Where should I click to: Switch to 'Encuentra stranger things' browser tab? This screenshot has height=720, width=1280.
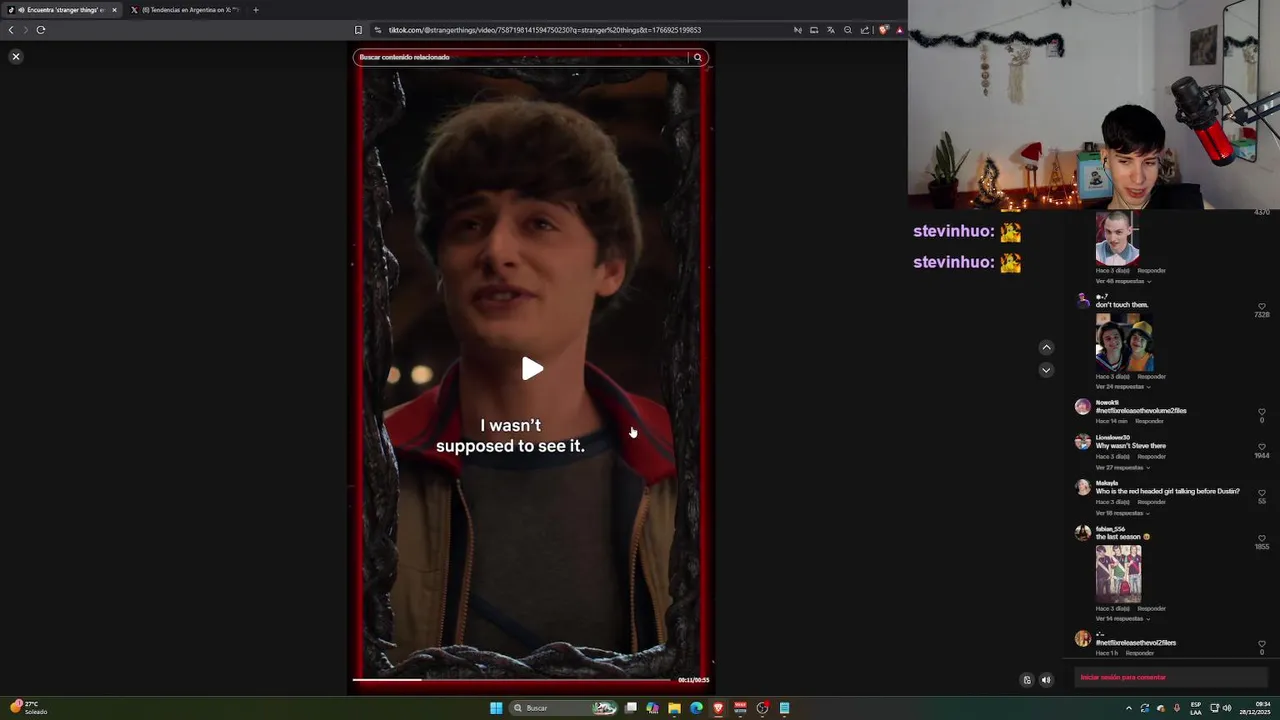tap(62, 10)
